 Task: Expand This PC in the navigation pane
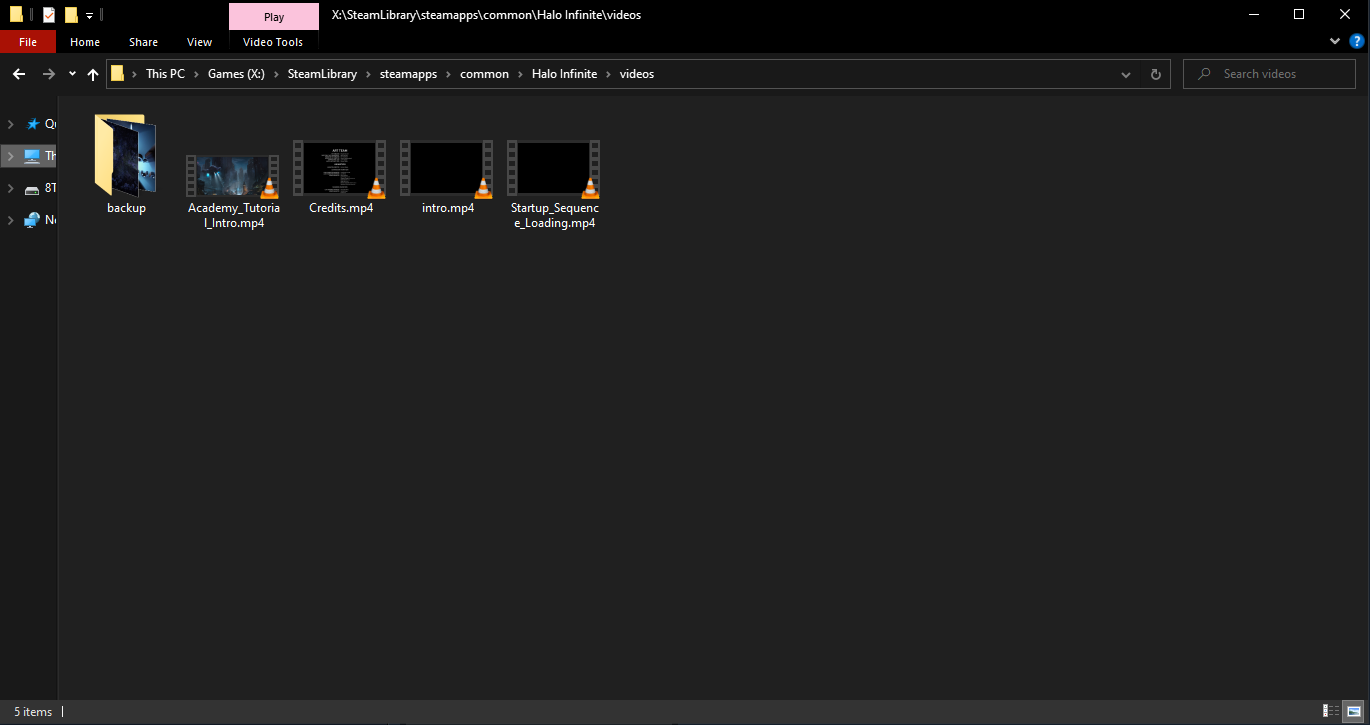pyautogui.click(x=11, y=156)
